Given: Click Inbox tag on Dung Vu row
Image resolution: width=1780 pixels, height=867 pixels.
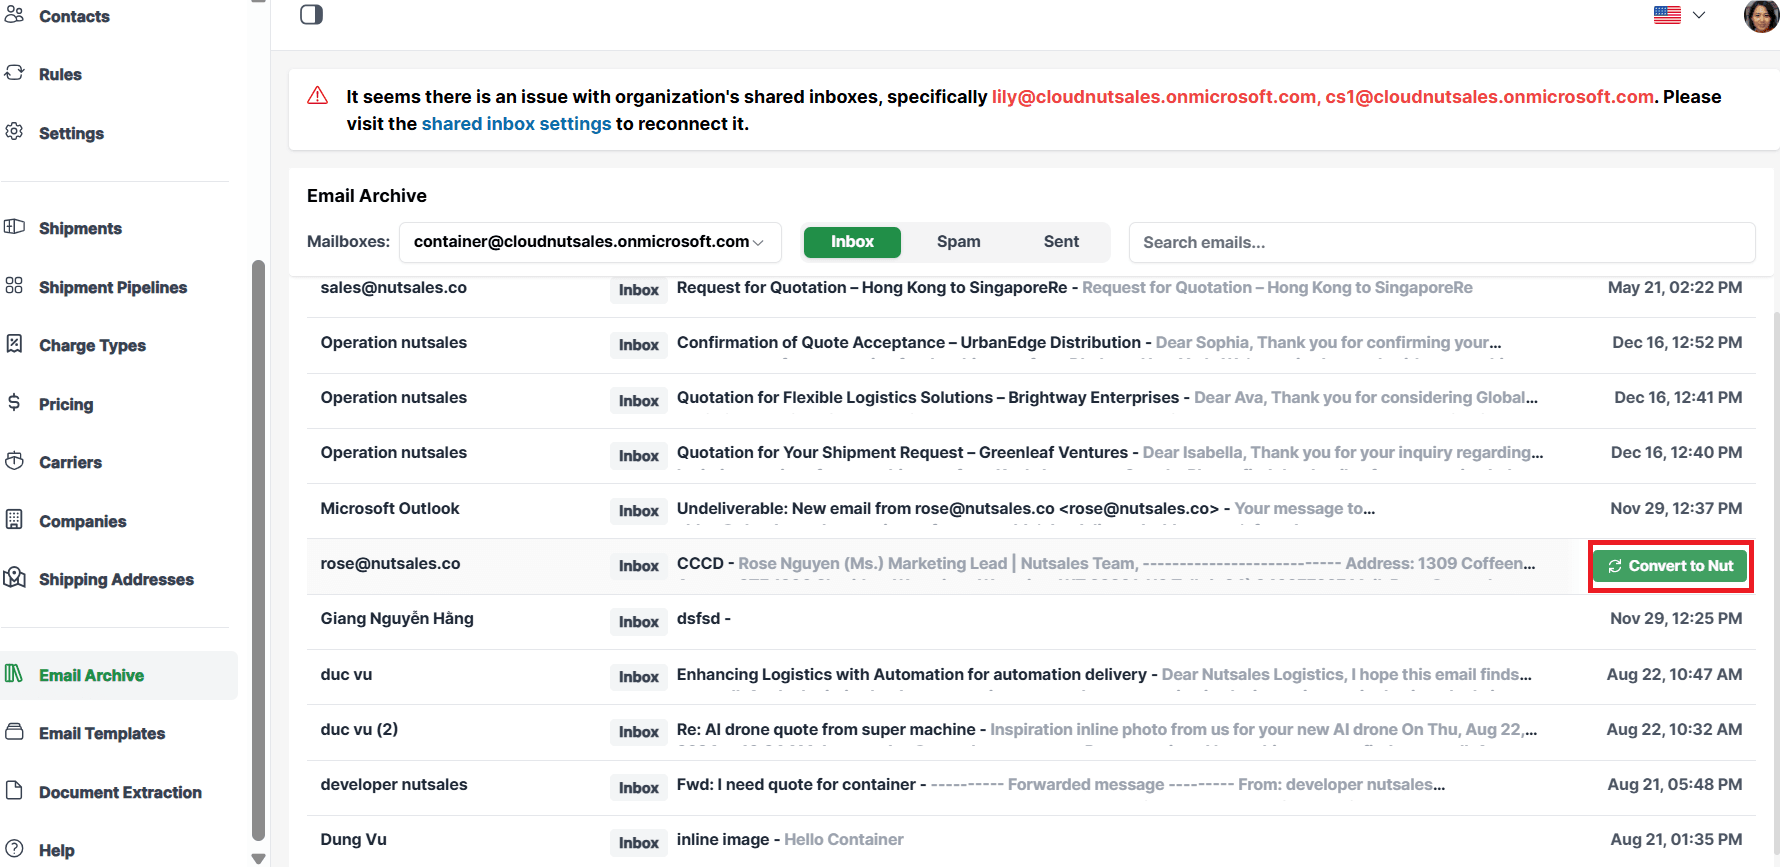Looking at the screenshot, I should pyautogui.click(x=638, y=843).
